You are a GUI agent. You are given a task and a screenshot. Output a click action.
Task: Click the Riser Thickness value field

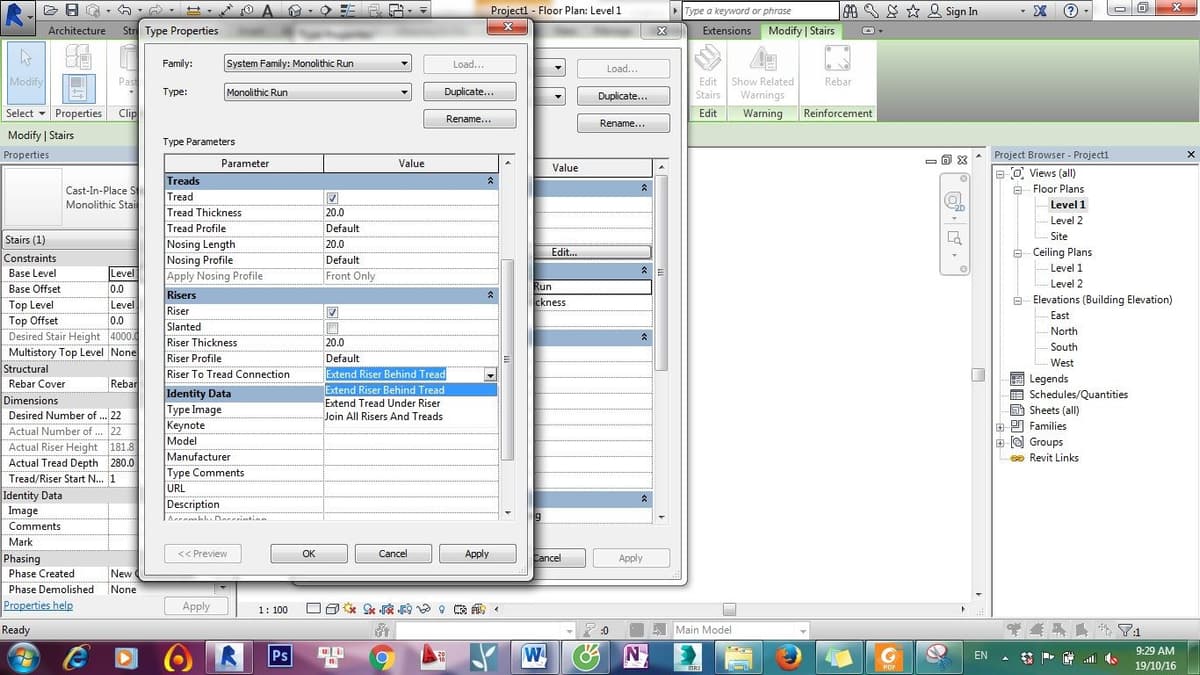[411, 343]
